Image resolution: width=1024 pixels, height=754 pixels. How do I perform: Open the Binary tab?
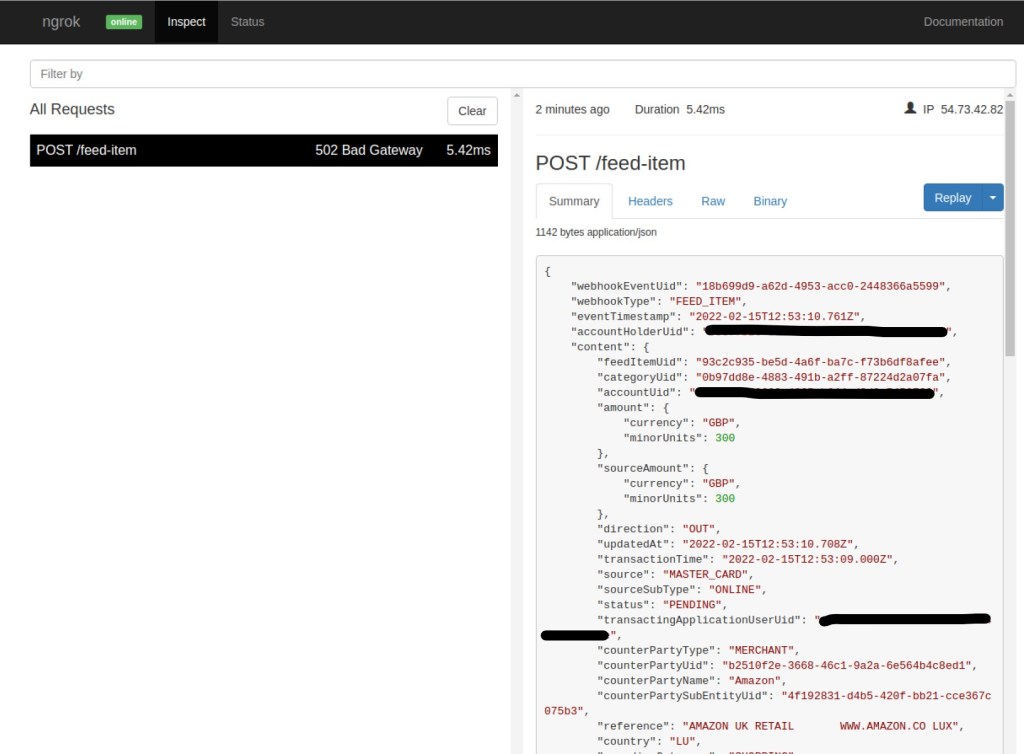770,201
